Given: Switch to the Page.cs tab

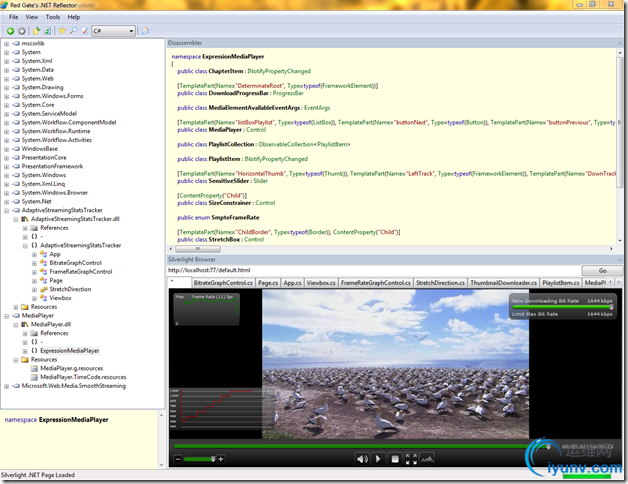Looking at the screenshot, I should [x=268, y=282].
